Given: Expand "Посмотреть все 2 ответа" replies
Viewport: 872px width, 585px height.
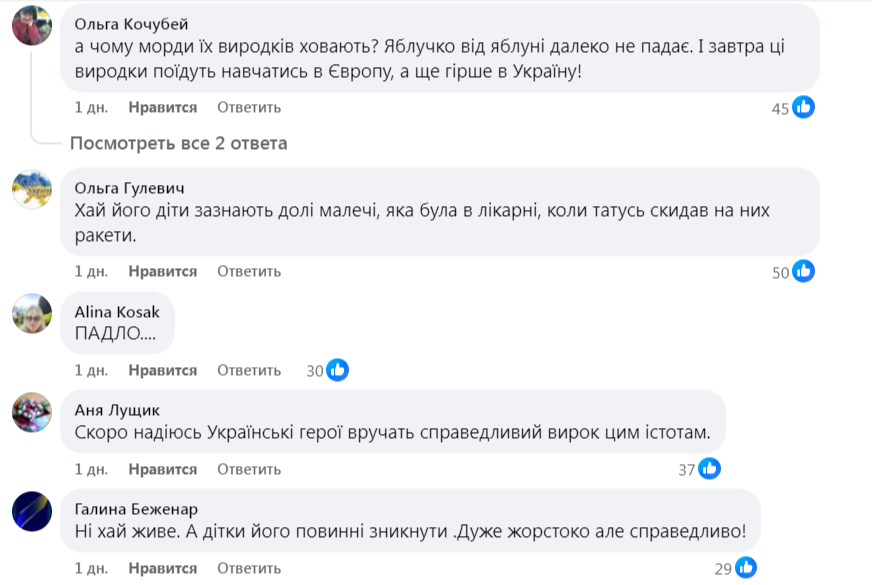Looking at the screenshot, I should tap(178, 143).
